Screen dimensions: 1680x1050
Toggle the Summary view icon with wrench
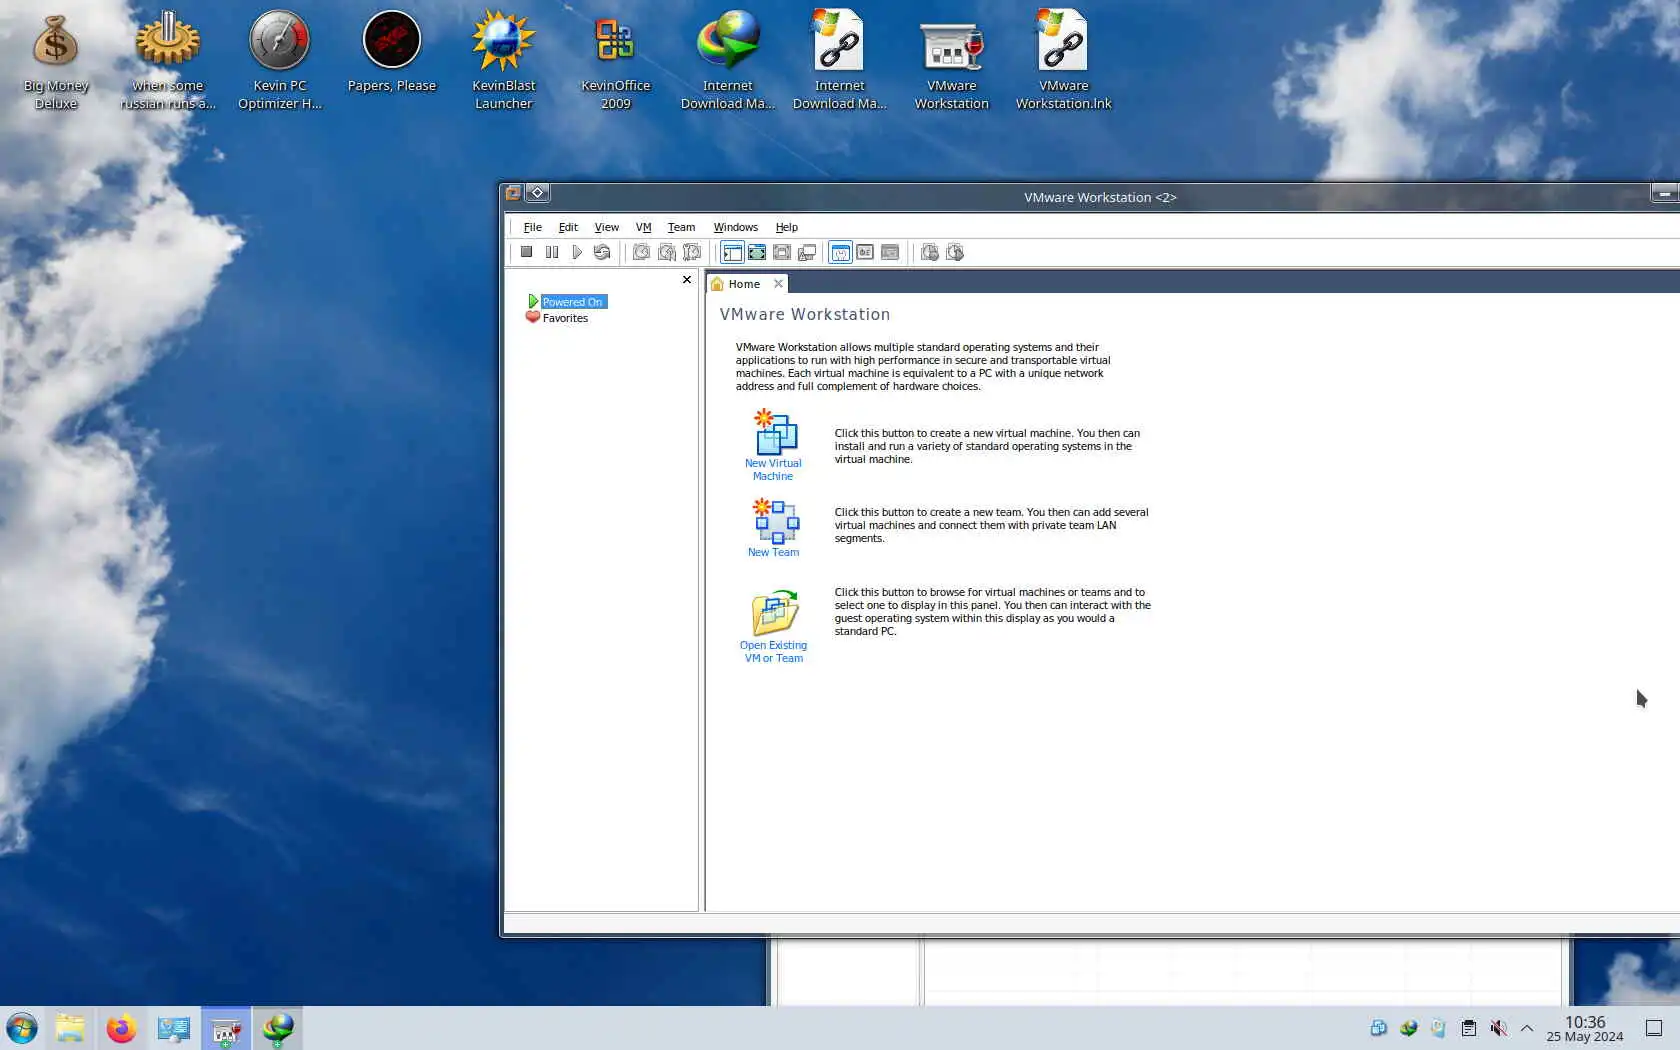[840, 252]
